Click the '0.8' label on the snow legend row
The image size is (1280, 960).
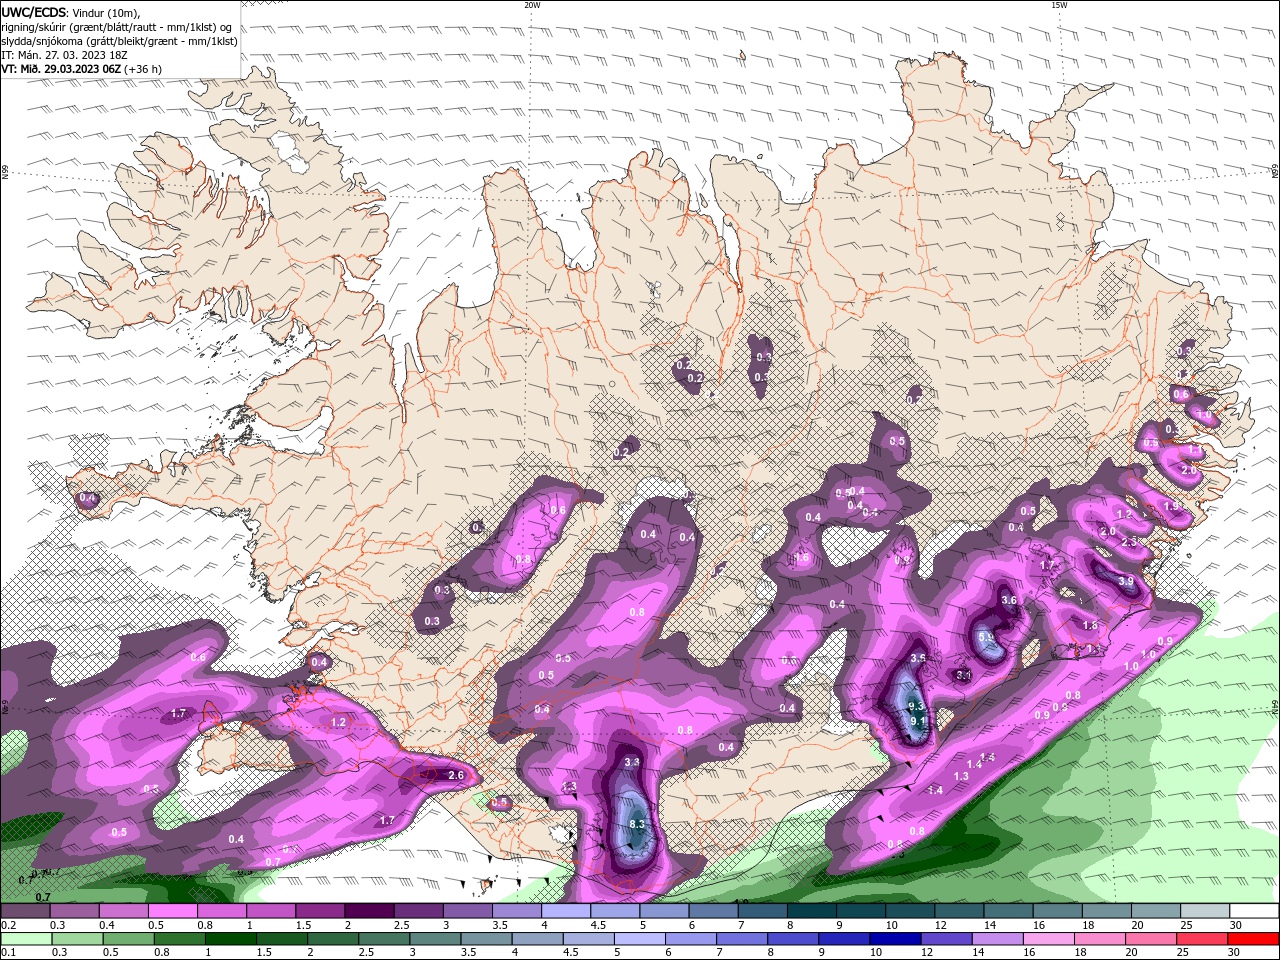point(205,926)
